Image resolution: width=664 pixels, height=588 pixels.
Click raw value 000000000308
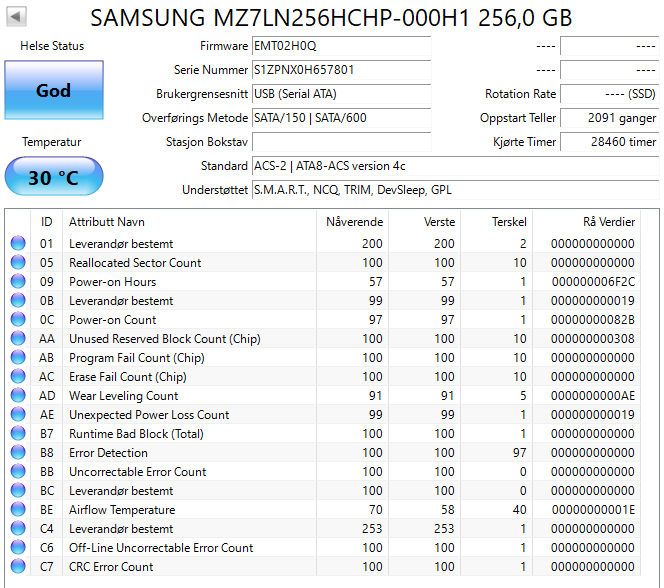(x=593, y=339)
